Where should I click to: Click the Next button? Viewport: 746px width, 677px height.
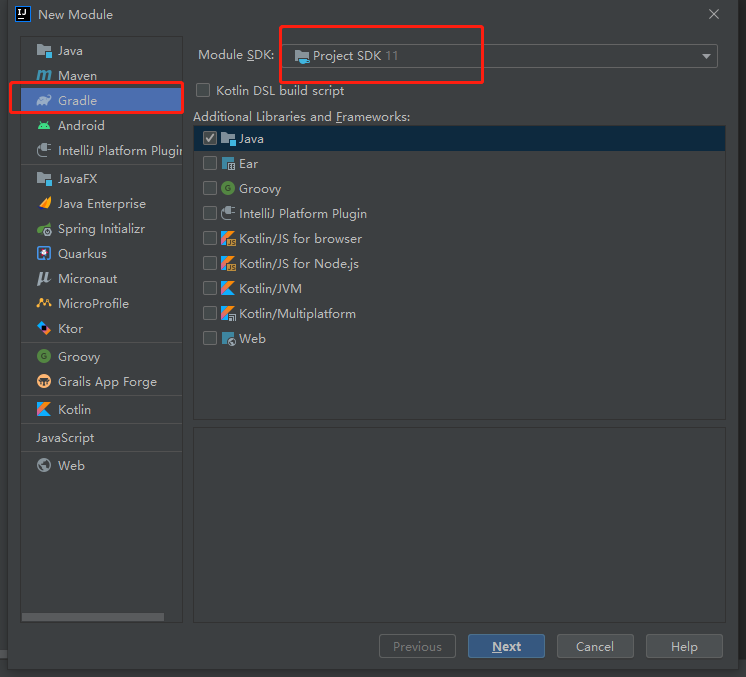506,646
